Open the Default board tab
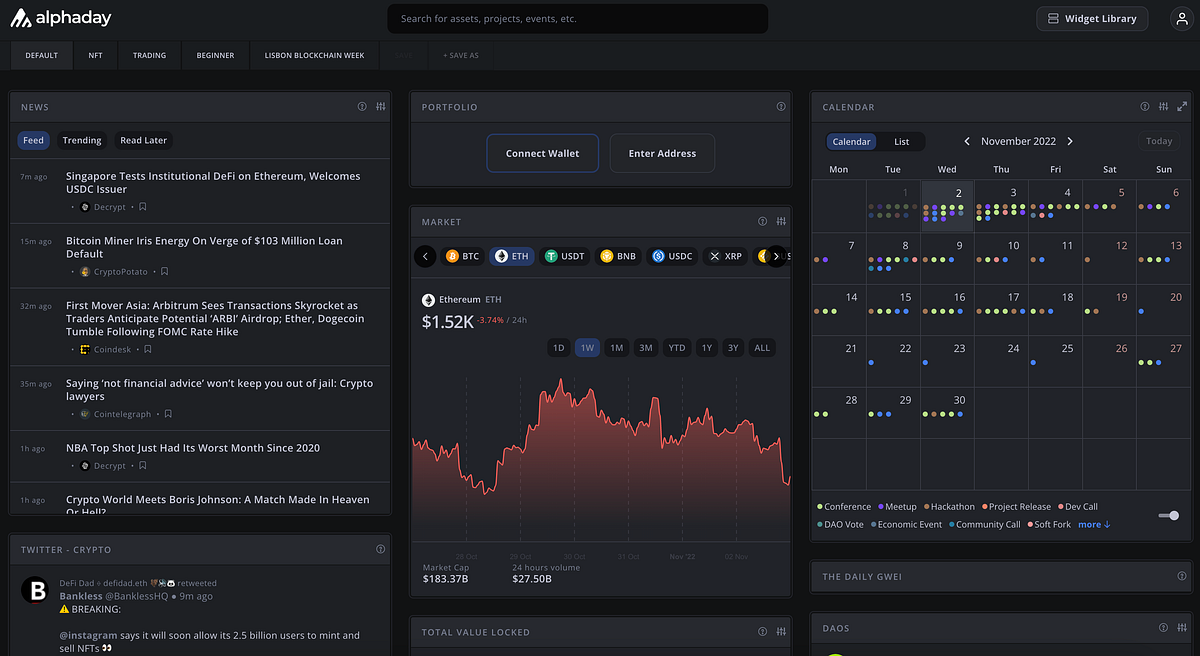 pyautogui.click(x=42, y=55)
